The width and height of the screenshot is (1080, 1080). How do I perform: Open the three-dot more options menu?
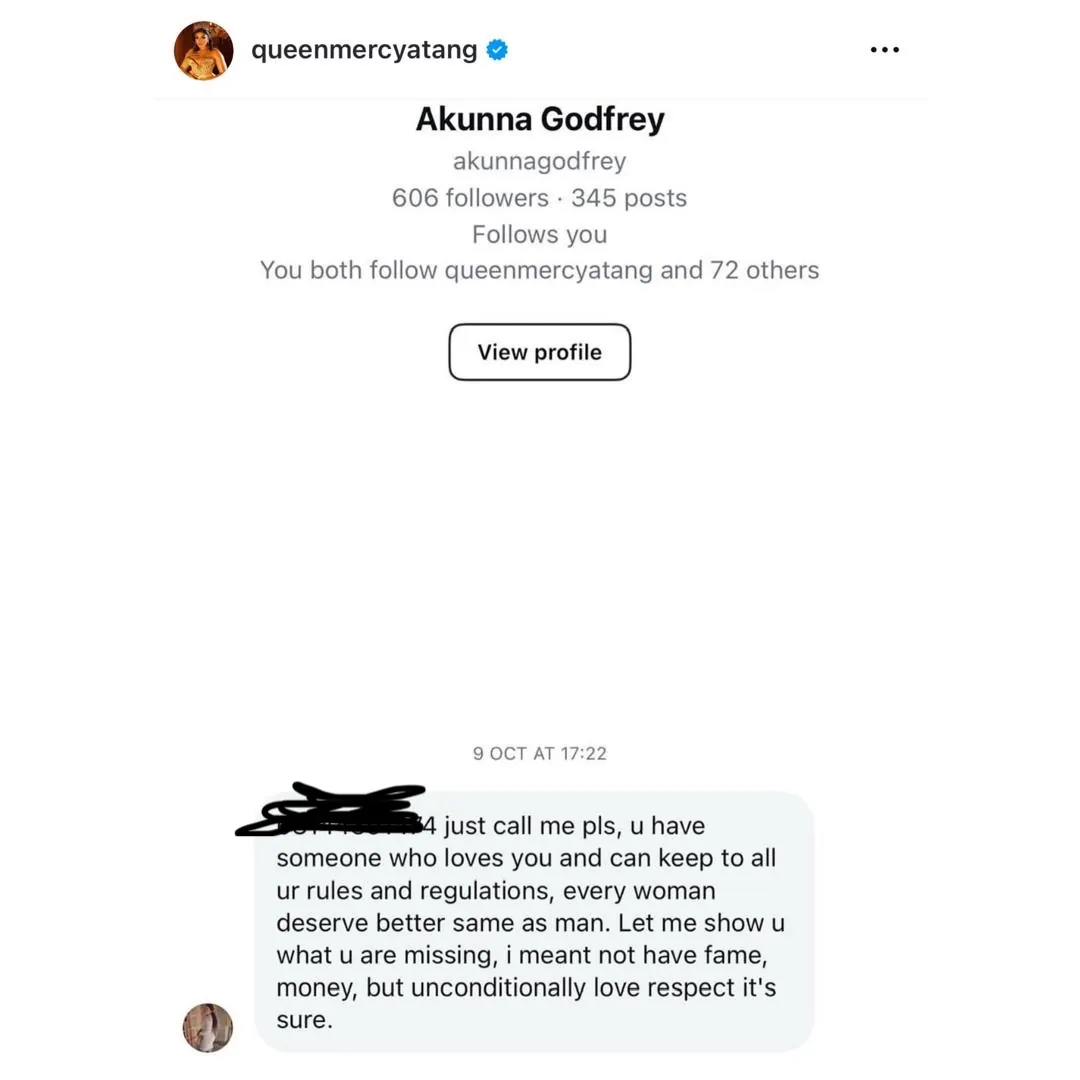[884, 50]
